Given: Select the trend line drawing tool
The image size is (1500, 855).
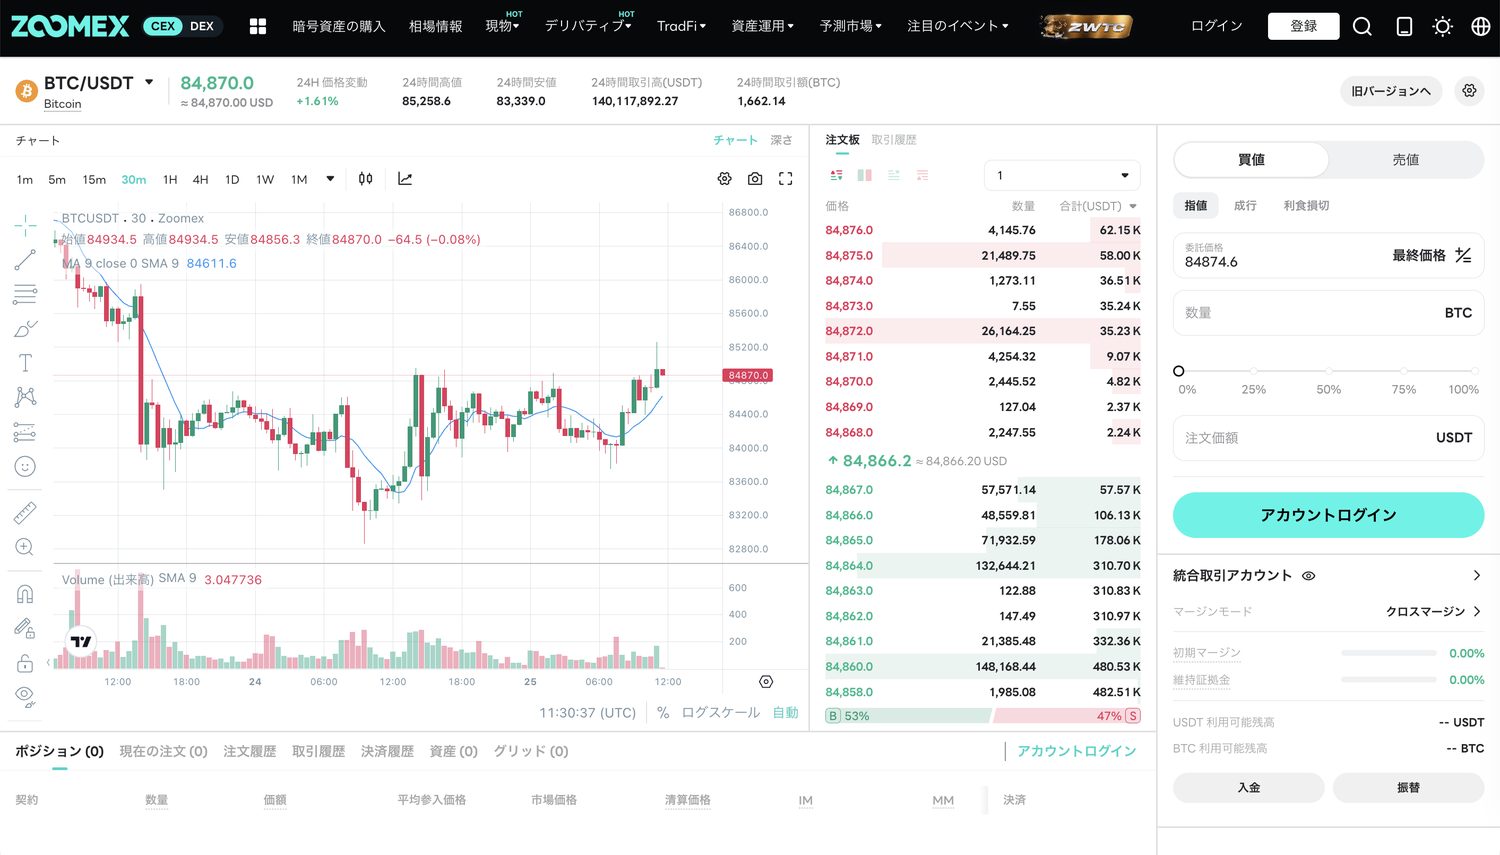Looking at the screenshot, I should [x=25, y=260].
